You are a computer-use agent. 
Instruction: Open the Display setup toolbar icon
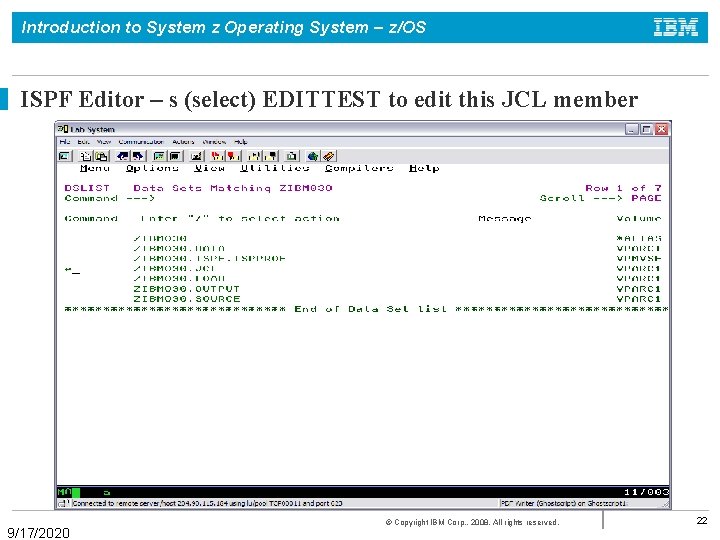coord(159,156)
